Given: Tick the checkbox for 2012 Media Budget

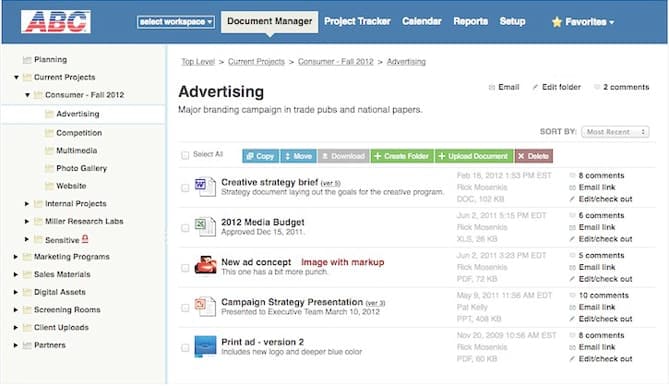Looking at the screenshot, I should (185, 228).
